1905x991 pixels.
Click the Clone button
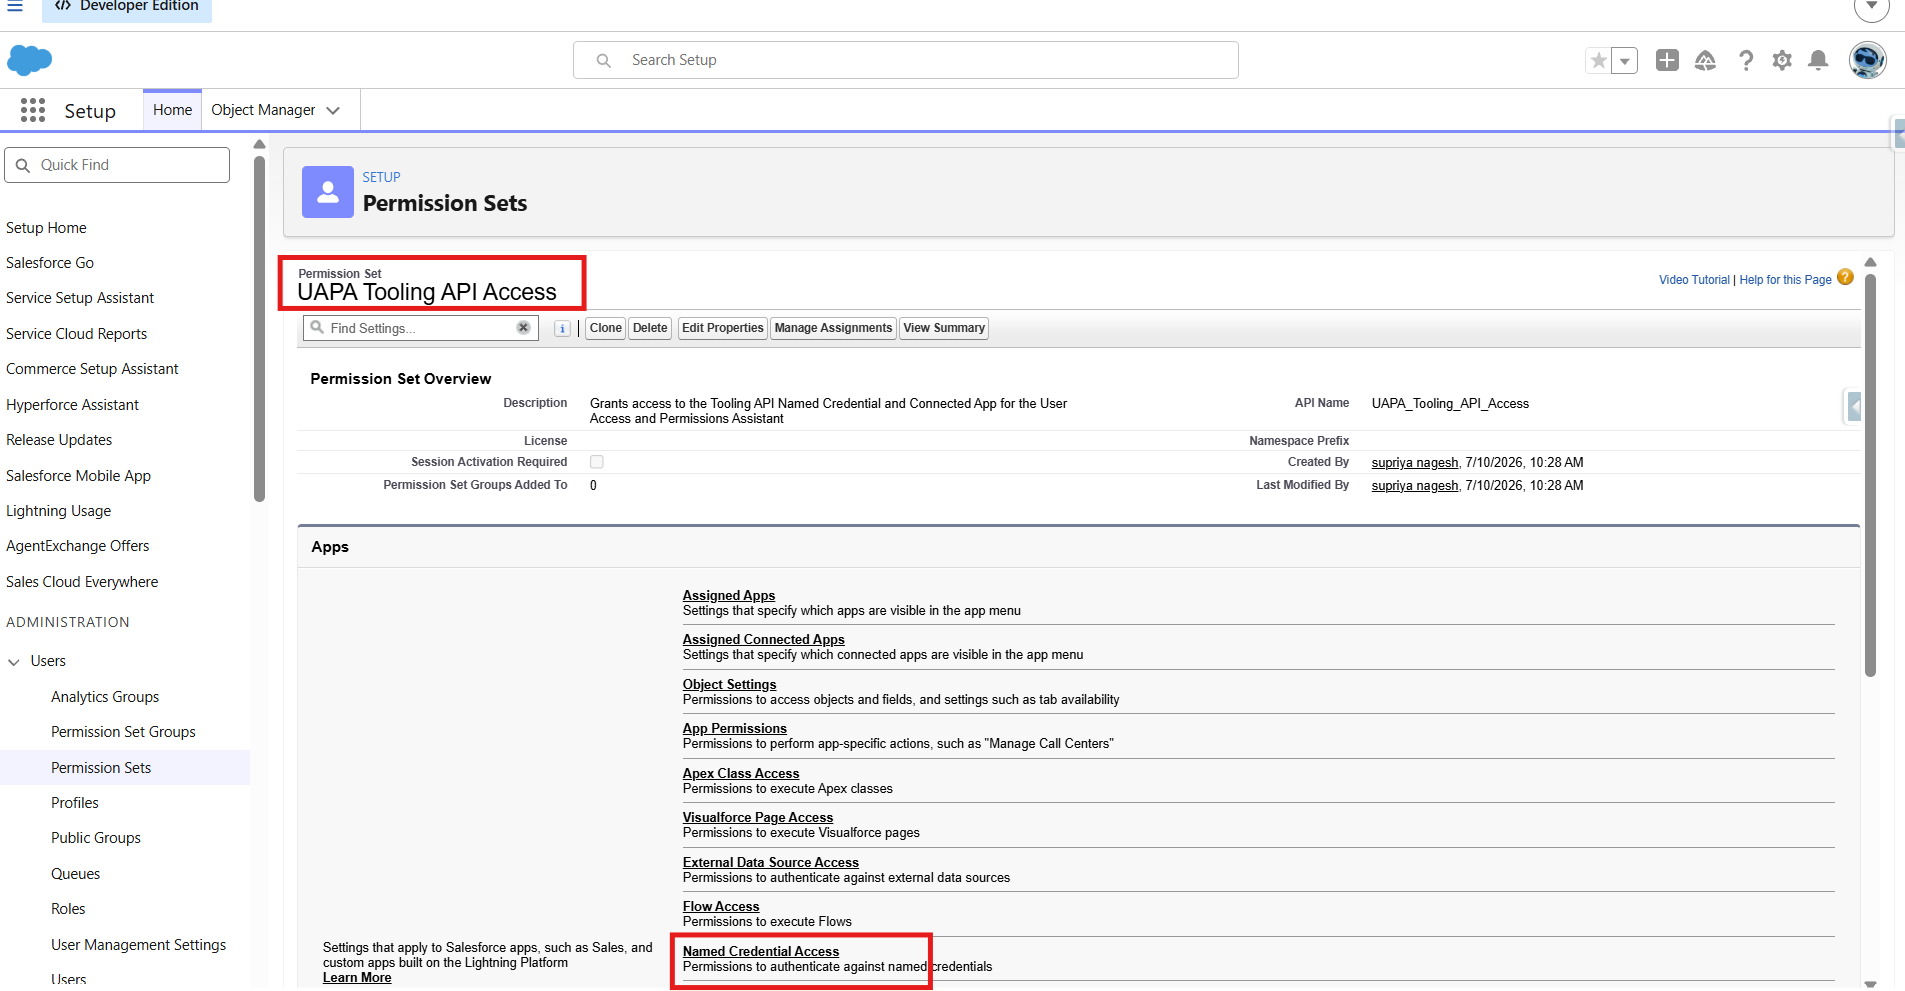tap(605, 328)
